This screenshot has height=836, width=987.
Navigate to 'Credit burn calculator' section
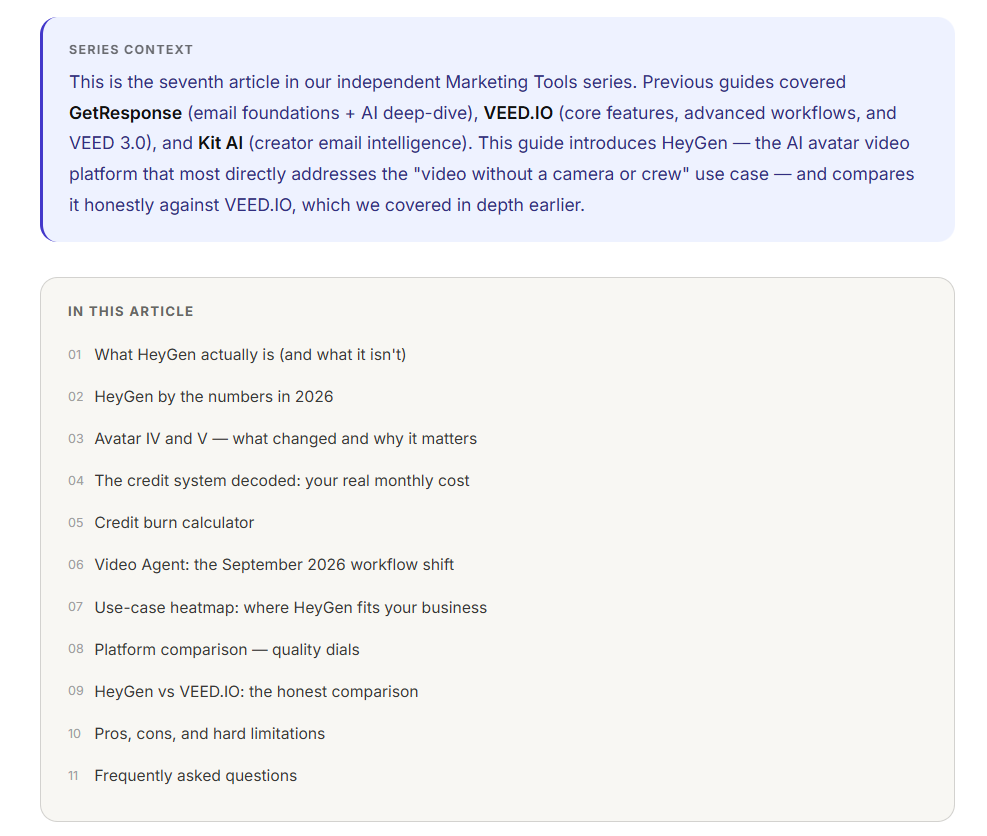(x=174, y=523)
